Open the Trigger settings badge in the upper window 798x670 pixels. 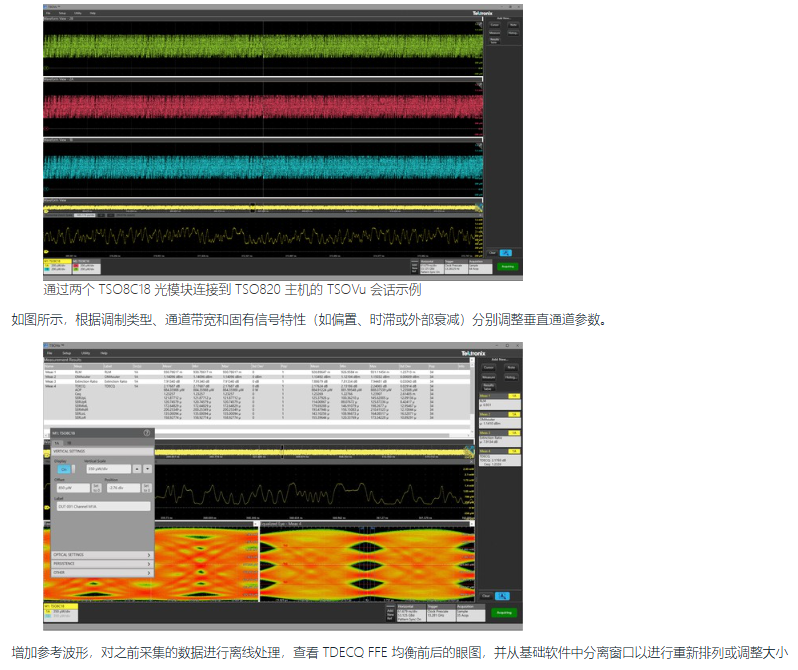[457, 267]
